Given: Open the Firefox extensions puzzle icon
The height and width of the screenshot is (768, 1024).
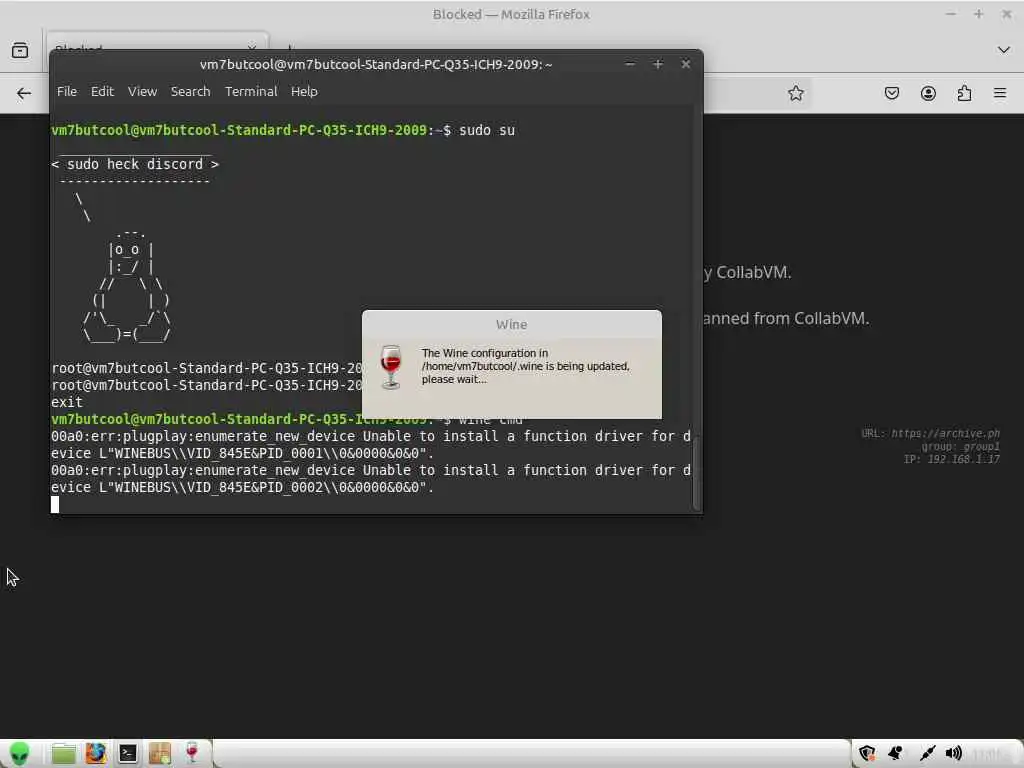Looking at the screenshot, I should click(x=964, y=93).
